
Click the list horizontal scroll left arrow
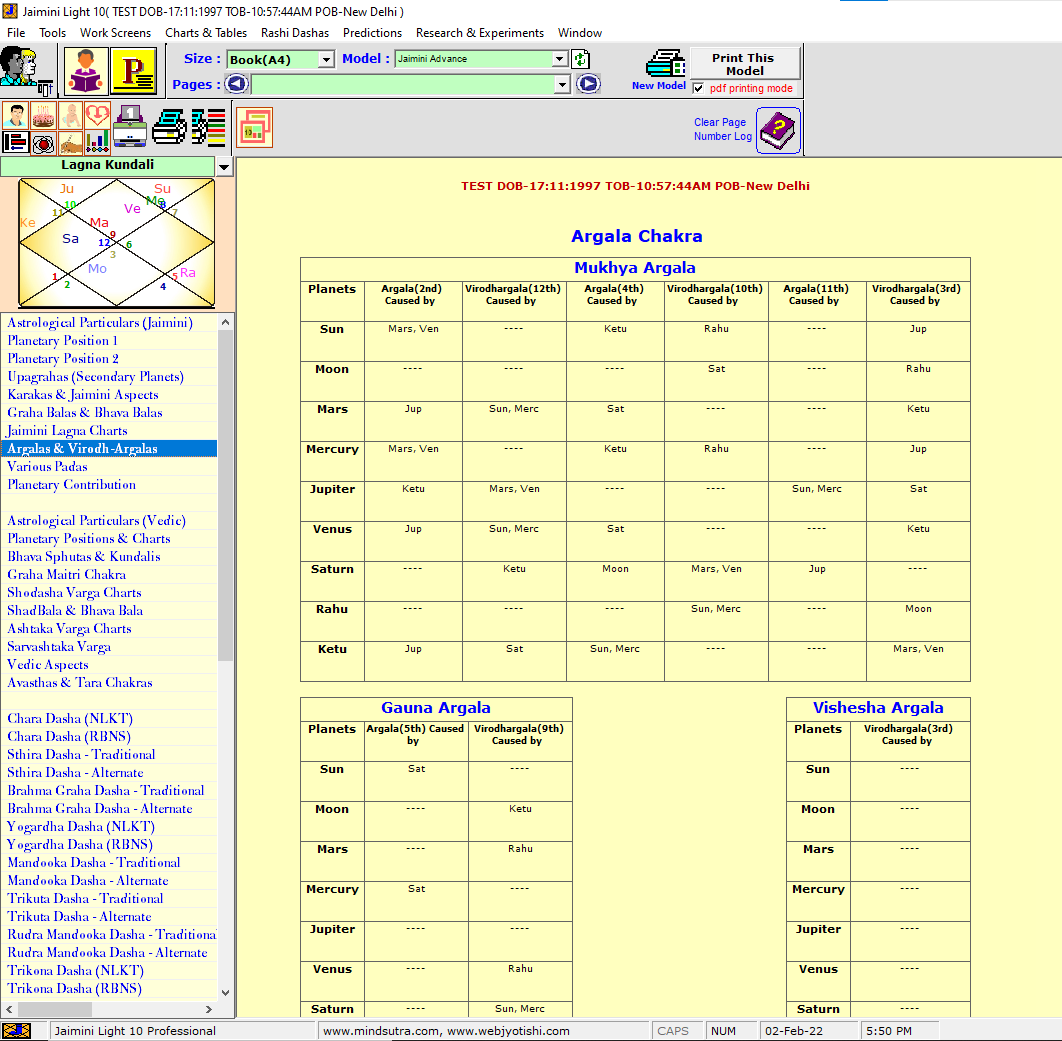(x=9, y=1009)
